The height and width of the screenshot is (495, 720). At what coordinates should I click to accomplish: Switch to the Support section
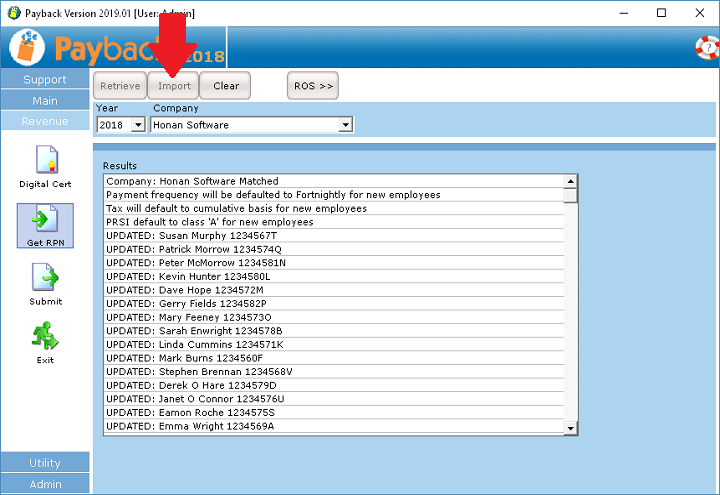pyautogui.click(x=45, y=80)
